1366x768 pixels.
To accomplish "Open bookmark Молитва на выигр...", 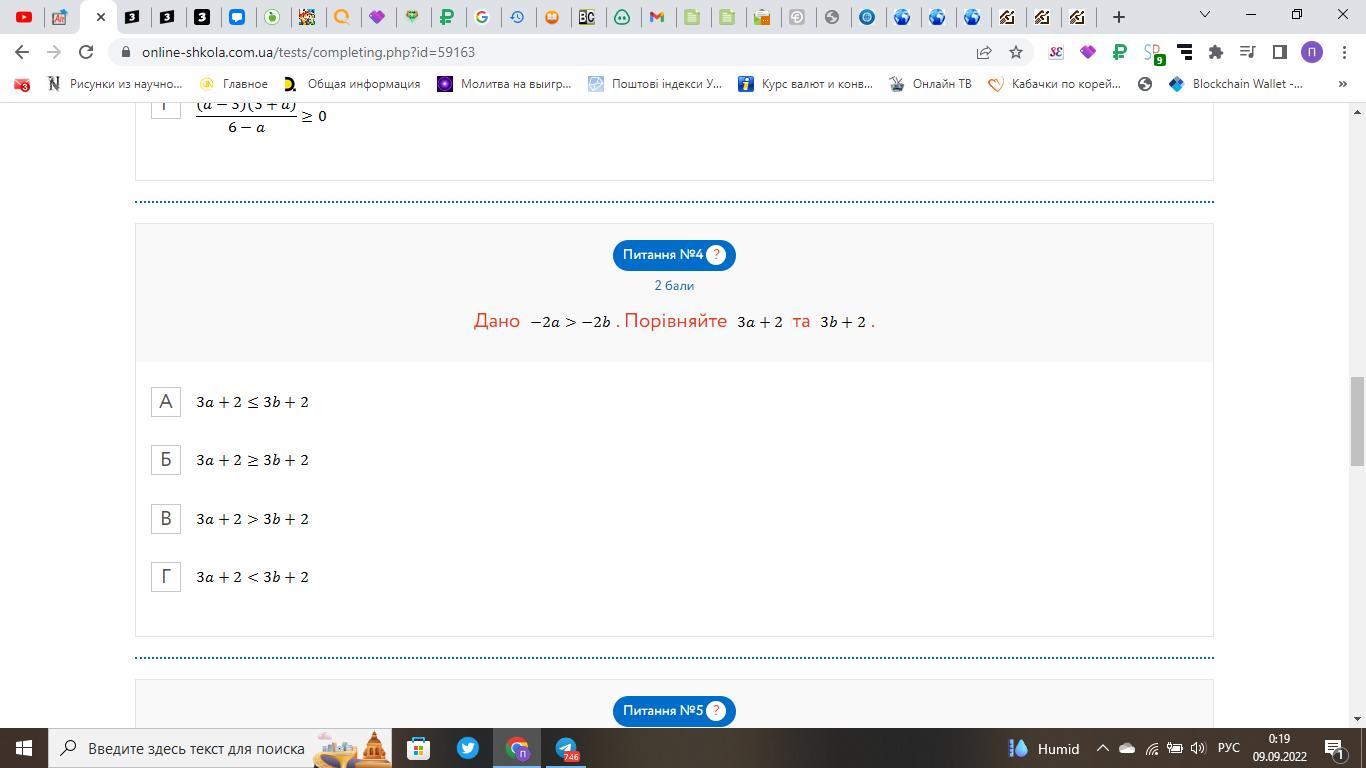I will point(504,84).
